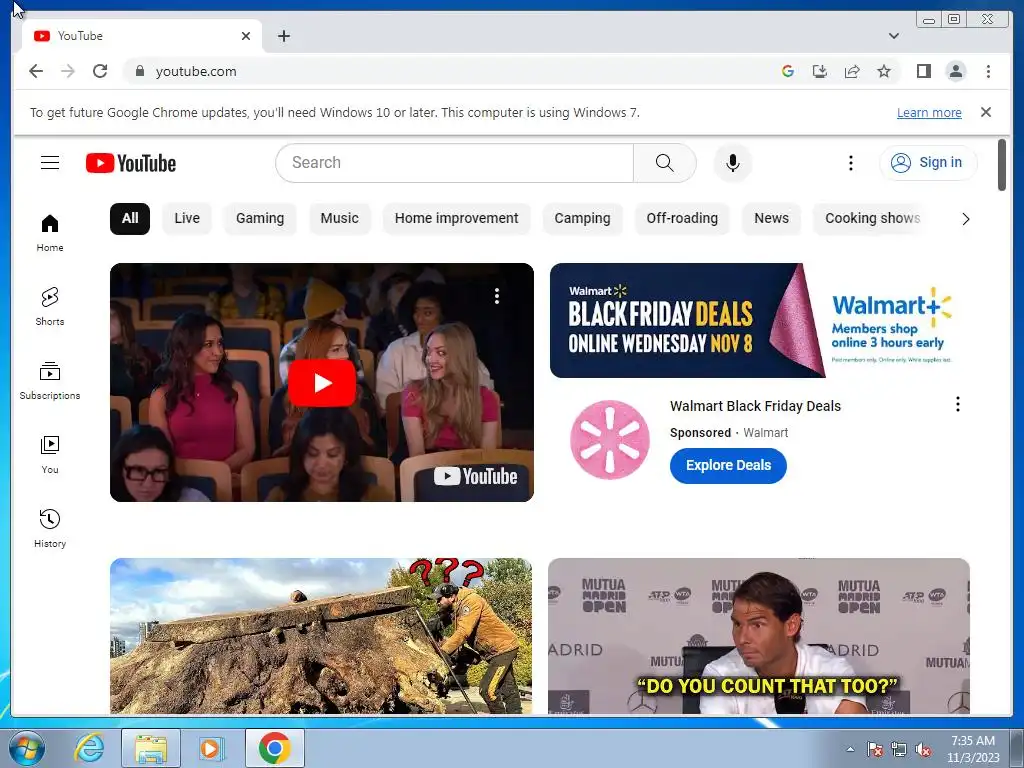Screen dimensions: 1024x768
Task: Open Walmart Black Friday Deals title
Action: click(755, 406)
